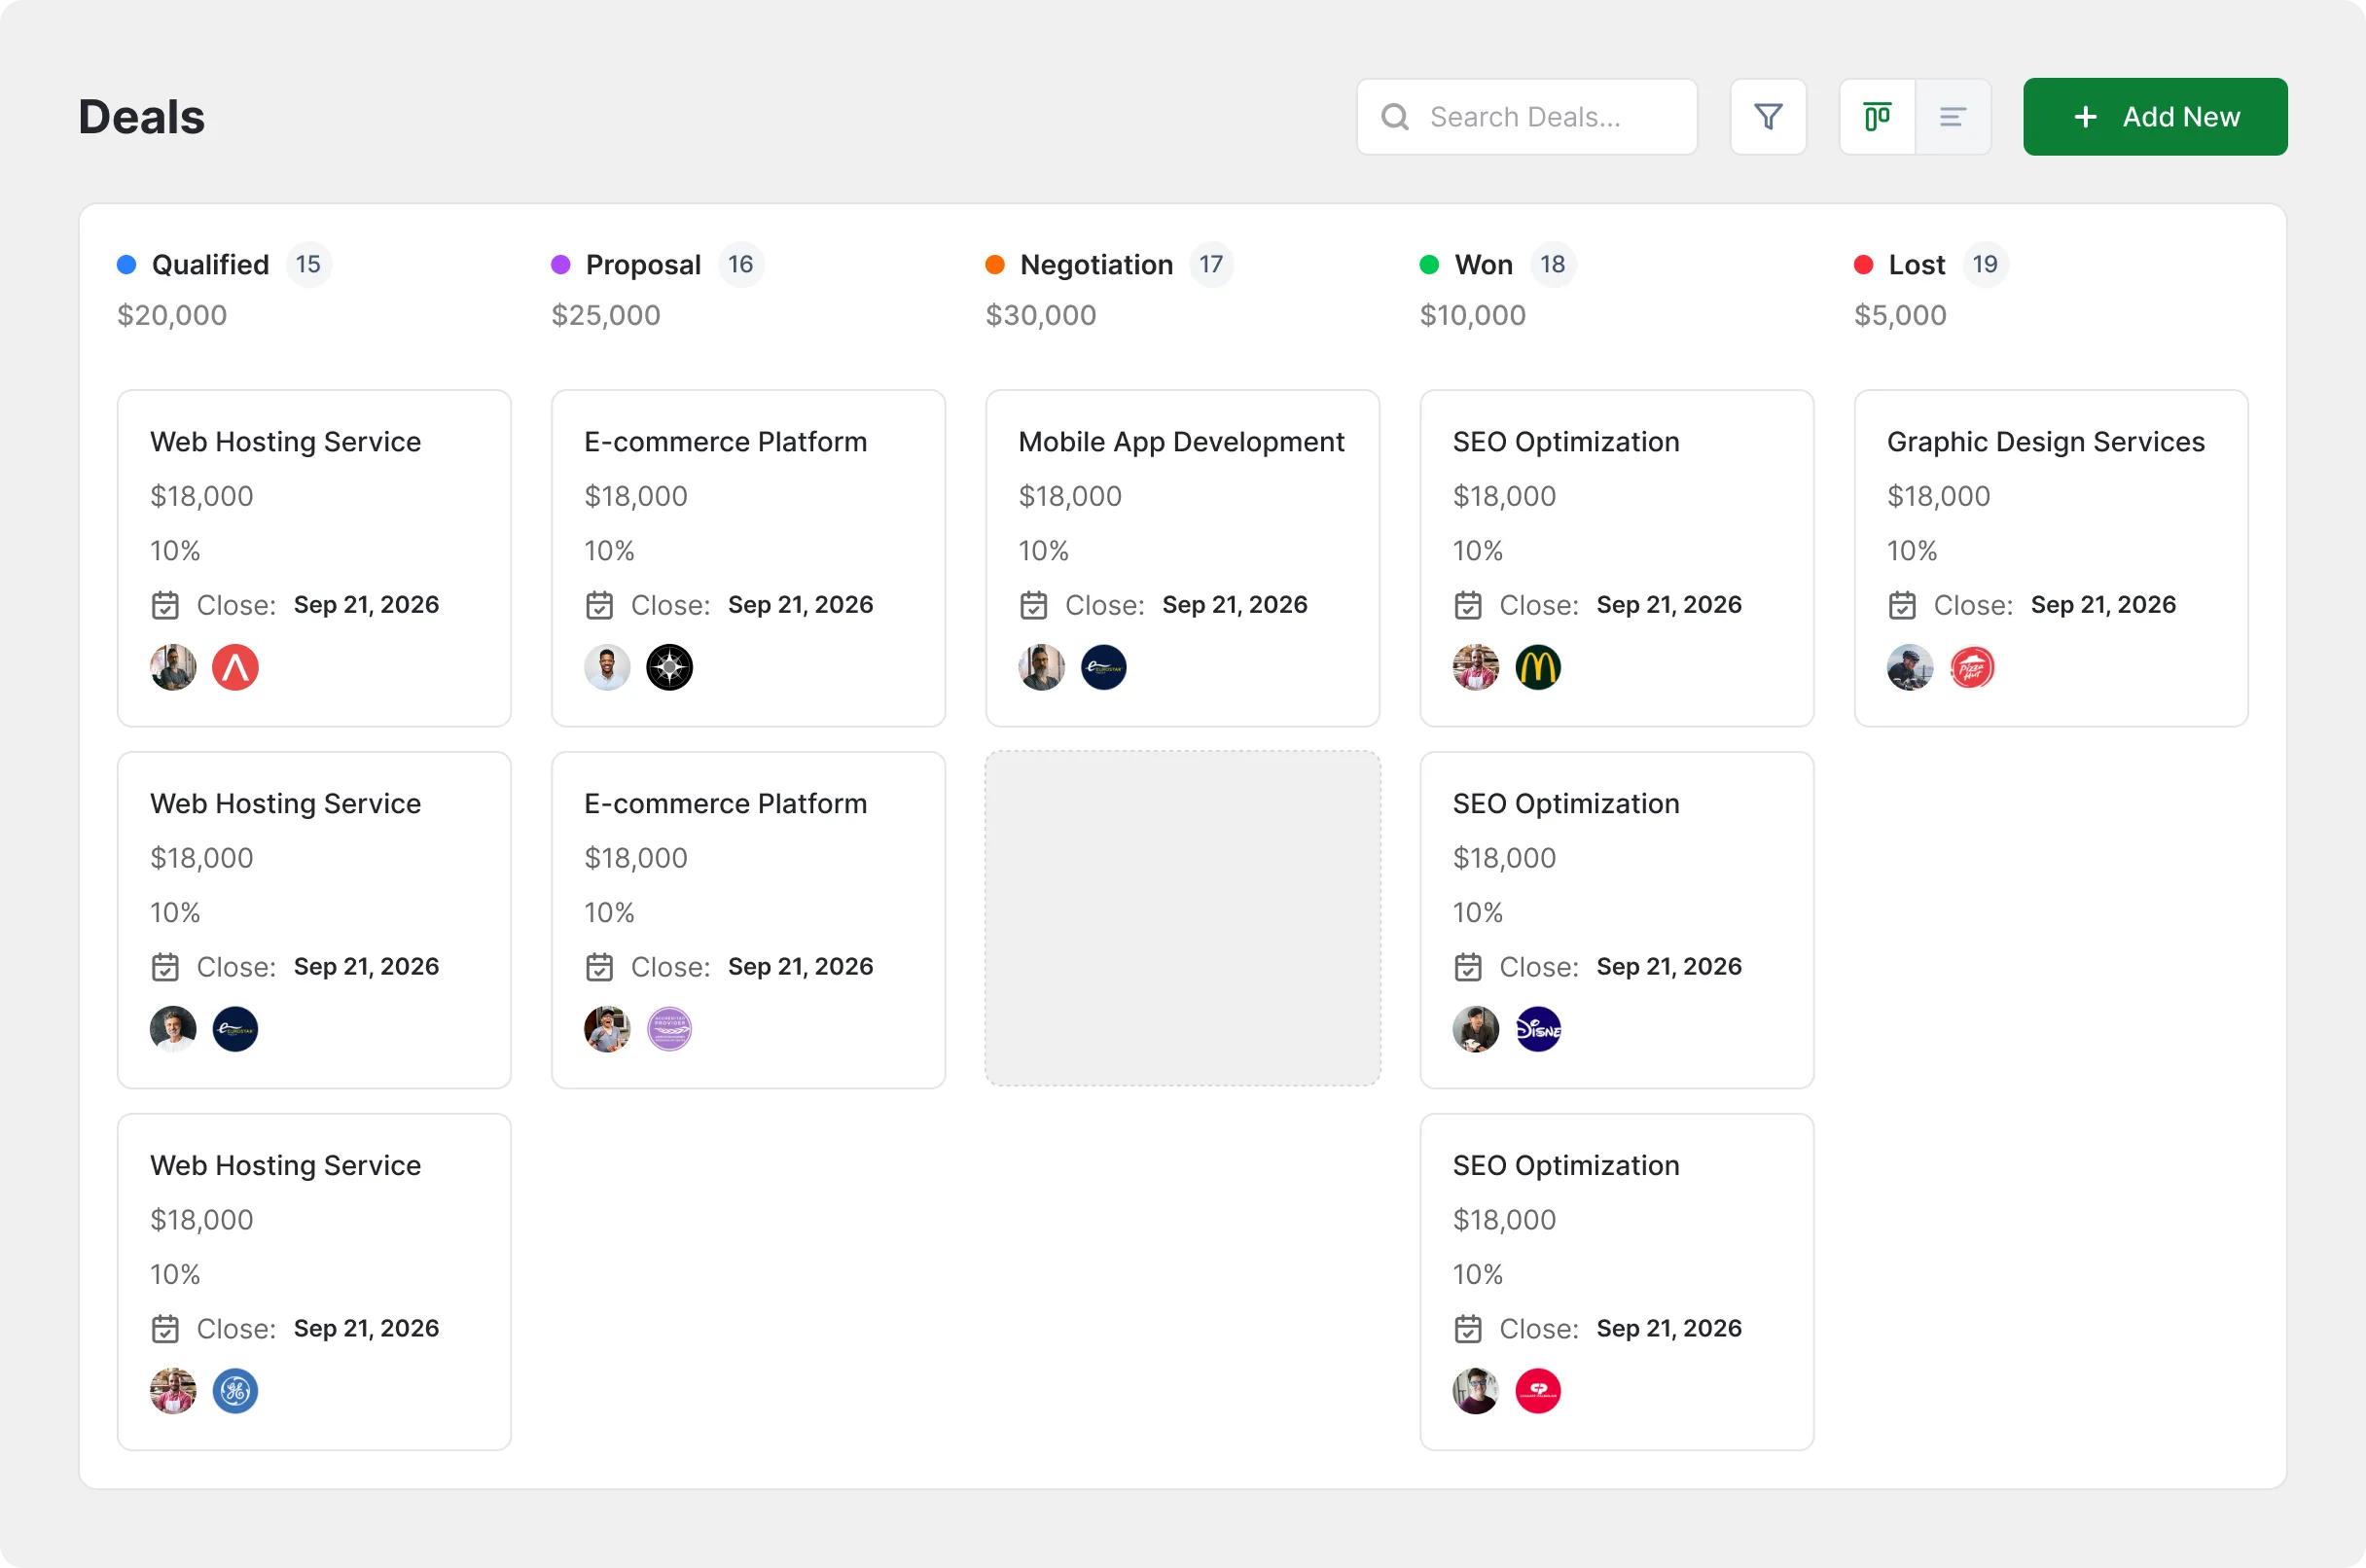Click the red circular logo on last SEO Optimization card
This screenshot has height=1568, width=2366.
pos(1538,1391)
